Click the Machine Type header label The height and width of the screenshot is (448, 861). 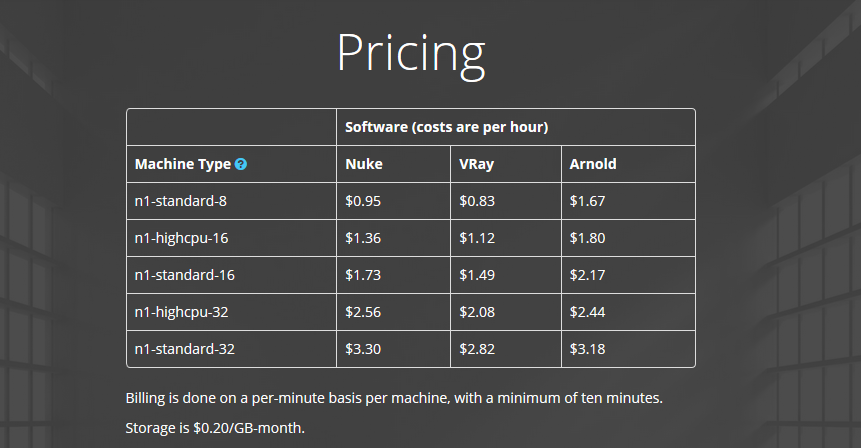(183, 164)
